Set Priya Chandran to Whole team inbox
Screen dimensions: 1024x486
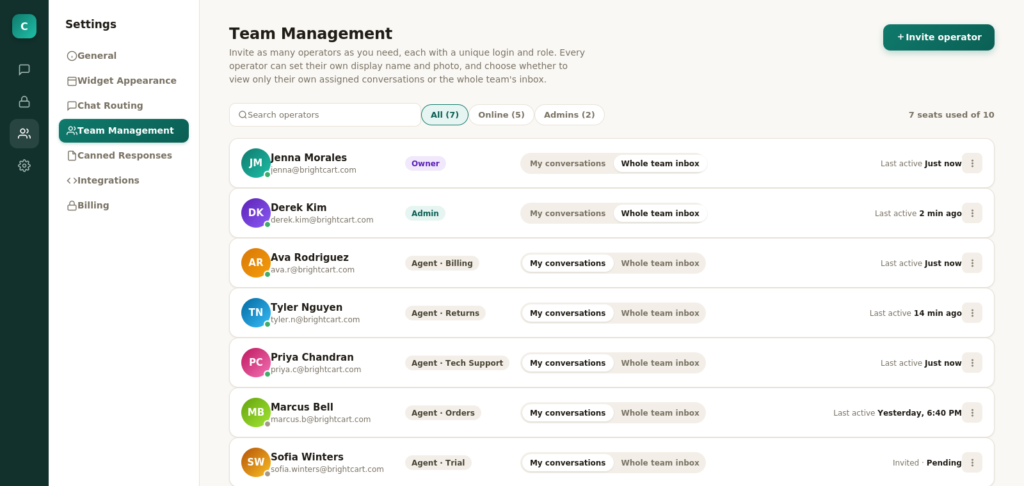[660, 363]
